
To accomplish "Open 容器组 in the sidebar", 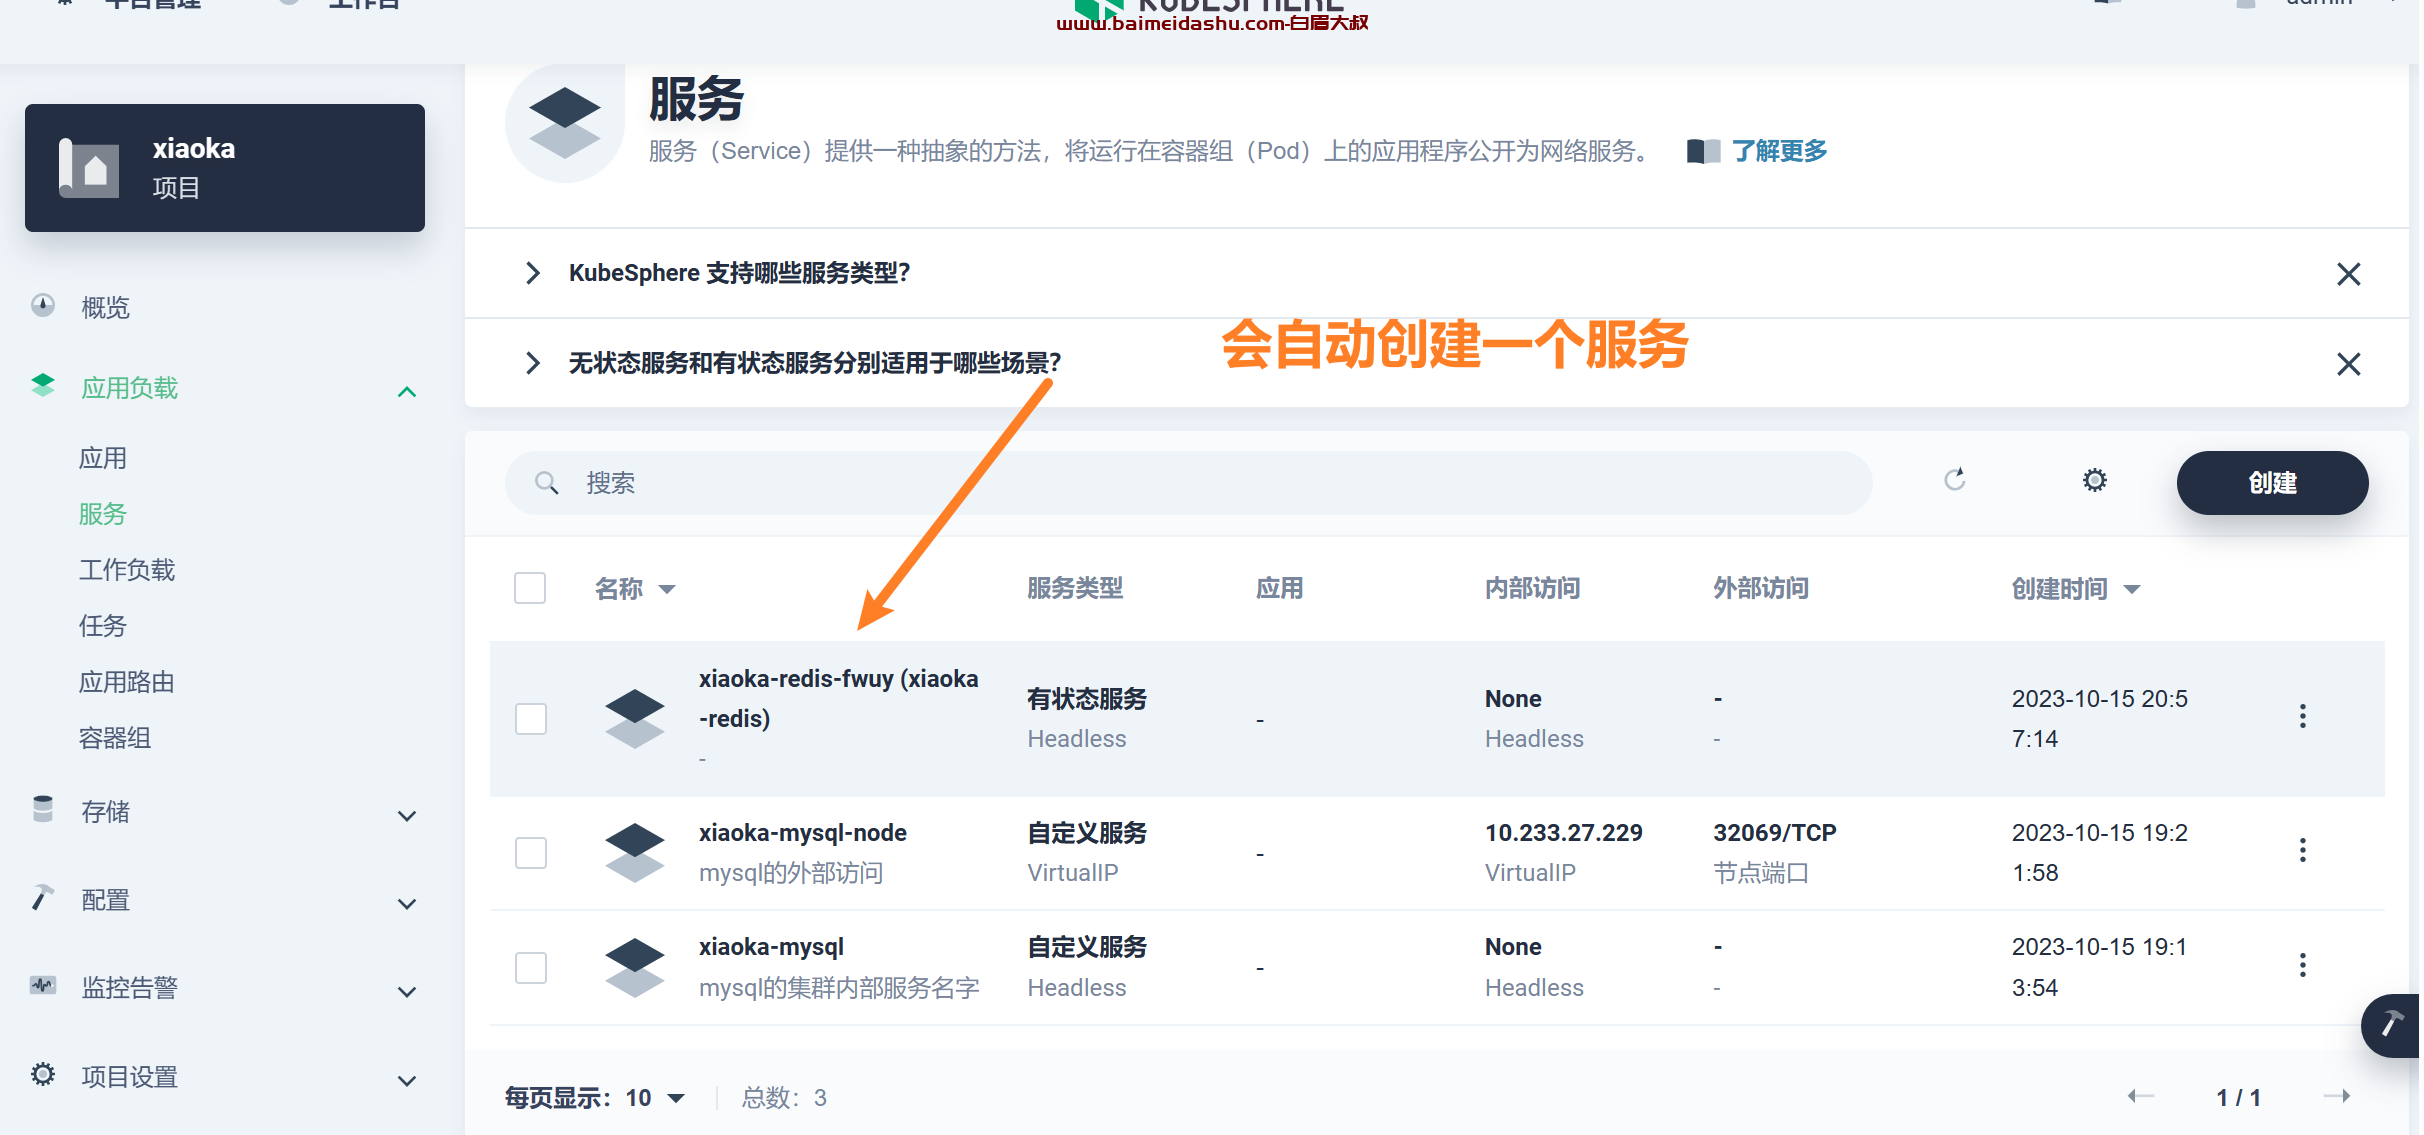I will (115, 738).
